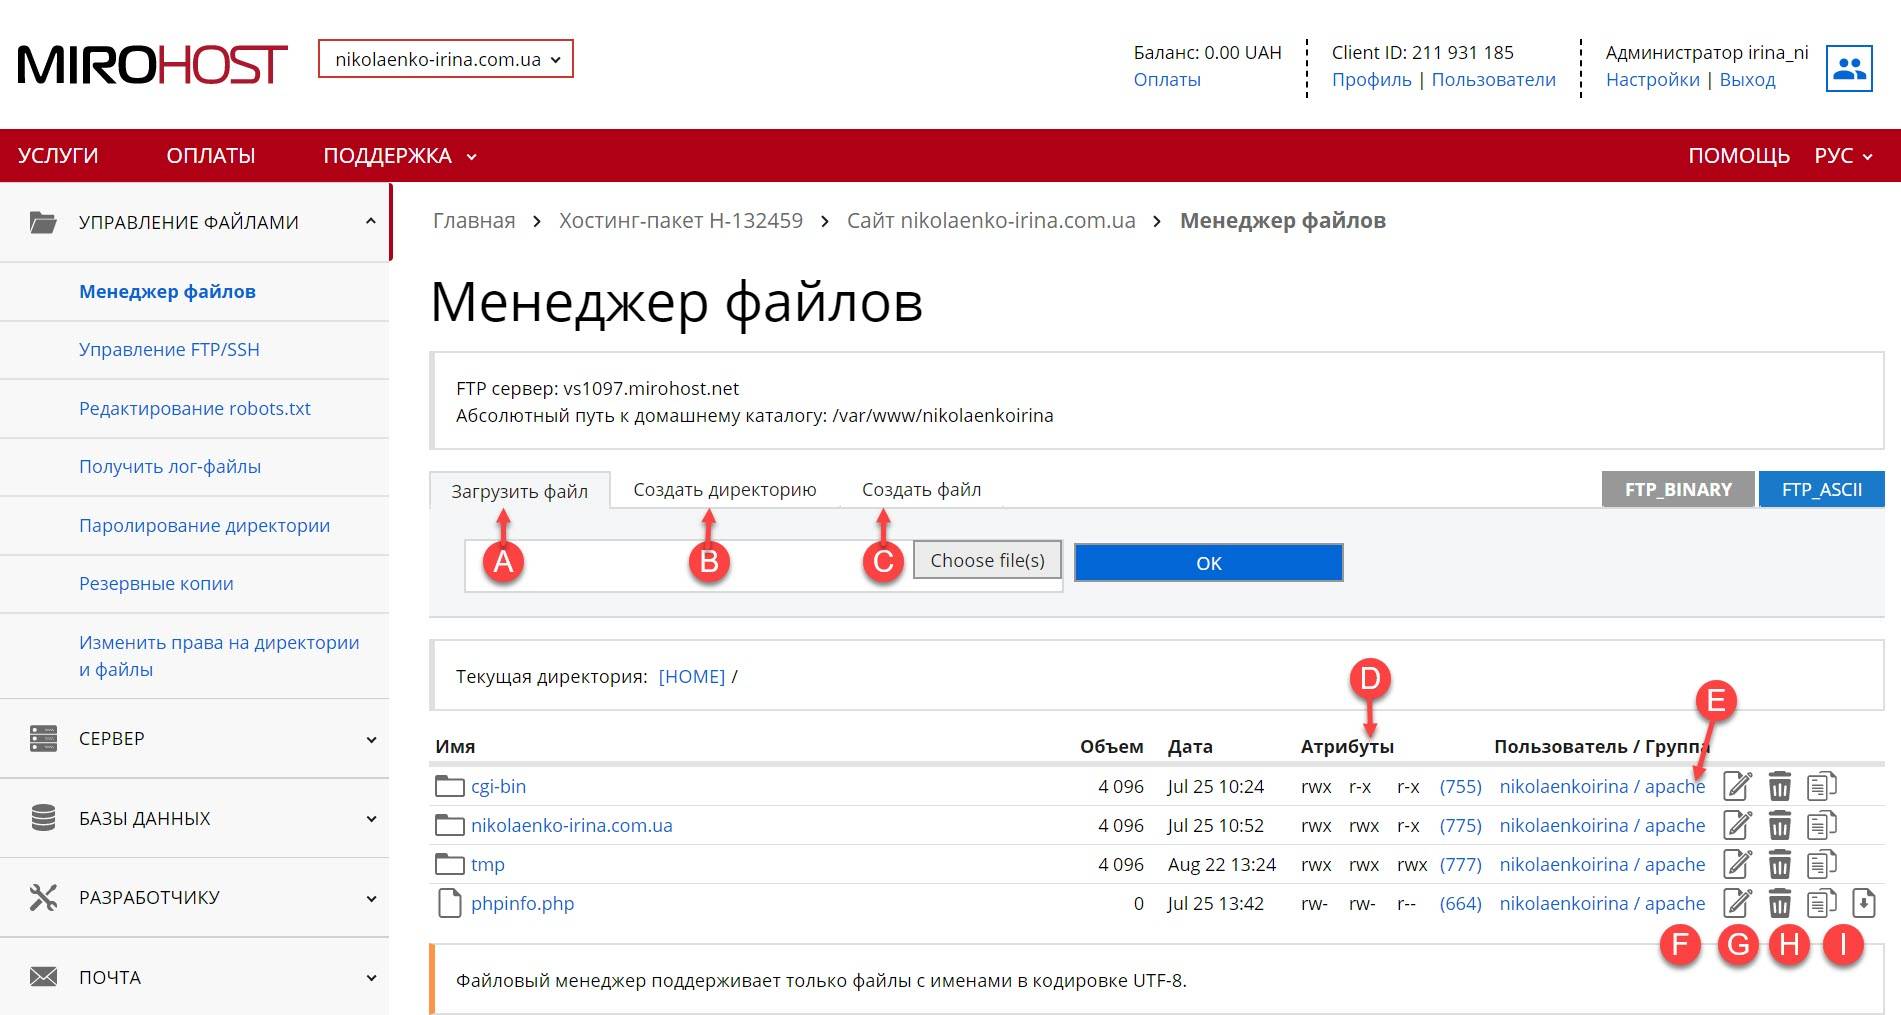Switch to the Загрузить файл tab
The width and height of the screenshot is (1901, 1015).
point(519,491)
